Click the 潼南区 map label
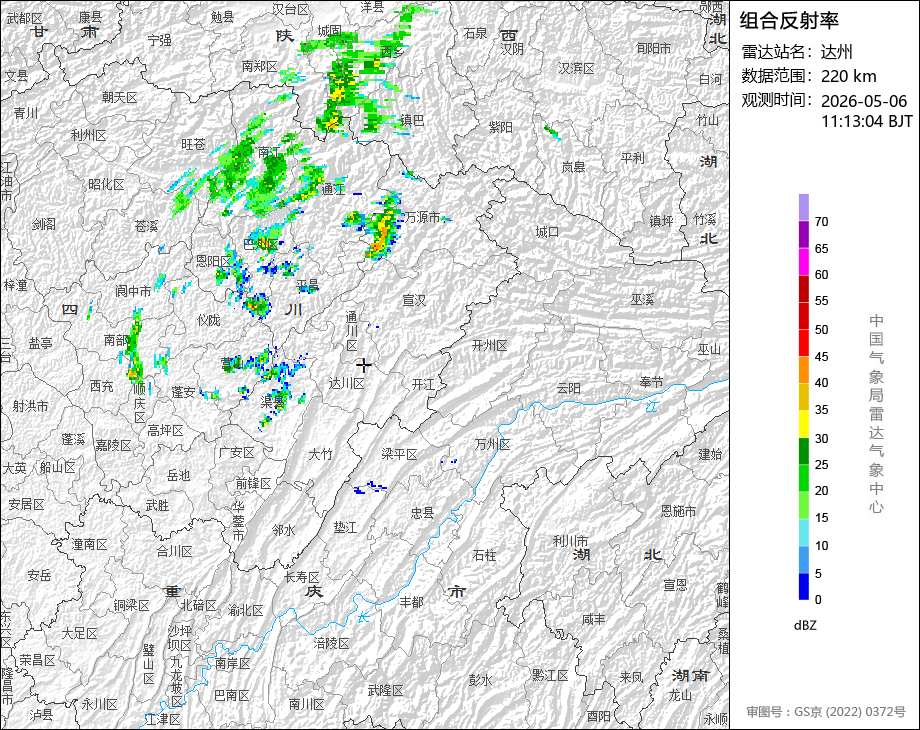 click(90, 544)
